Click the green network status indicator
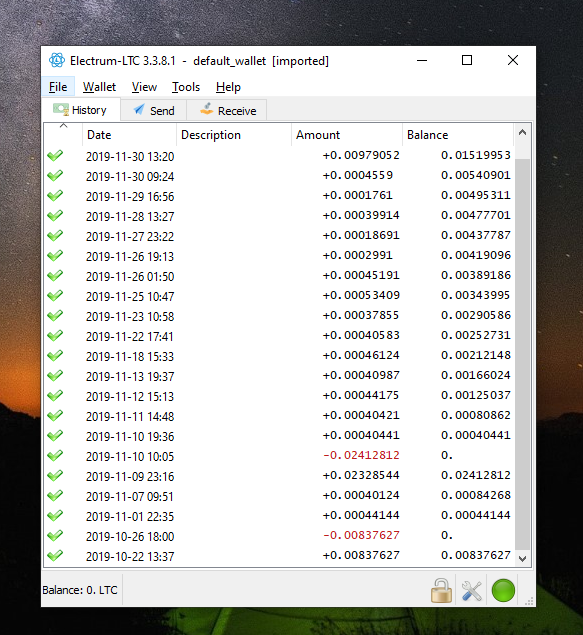 (503, 590)
